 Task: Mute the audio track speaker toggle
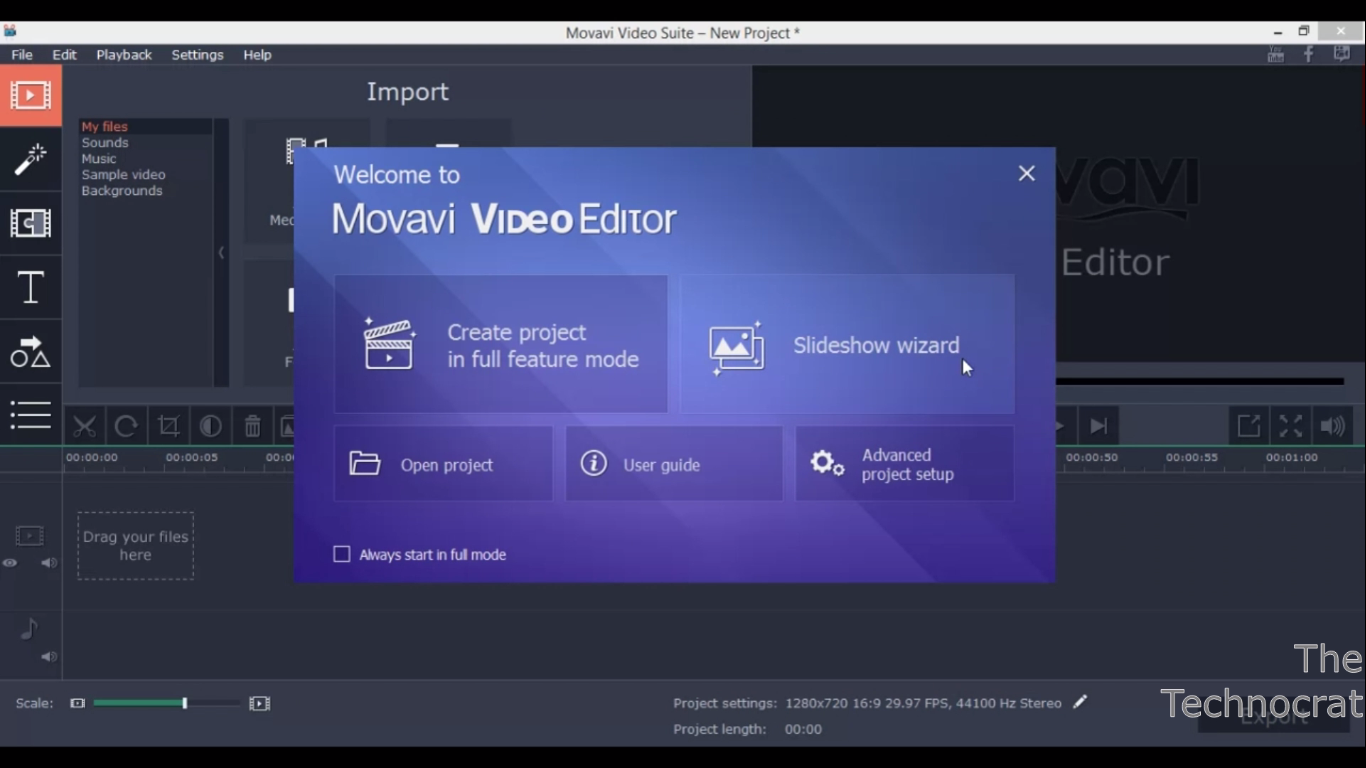(x=47, y=656)
